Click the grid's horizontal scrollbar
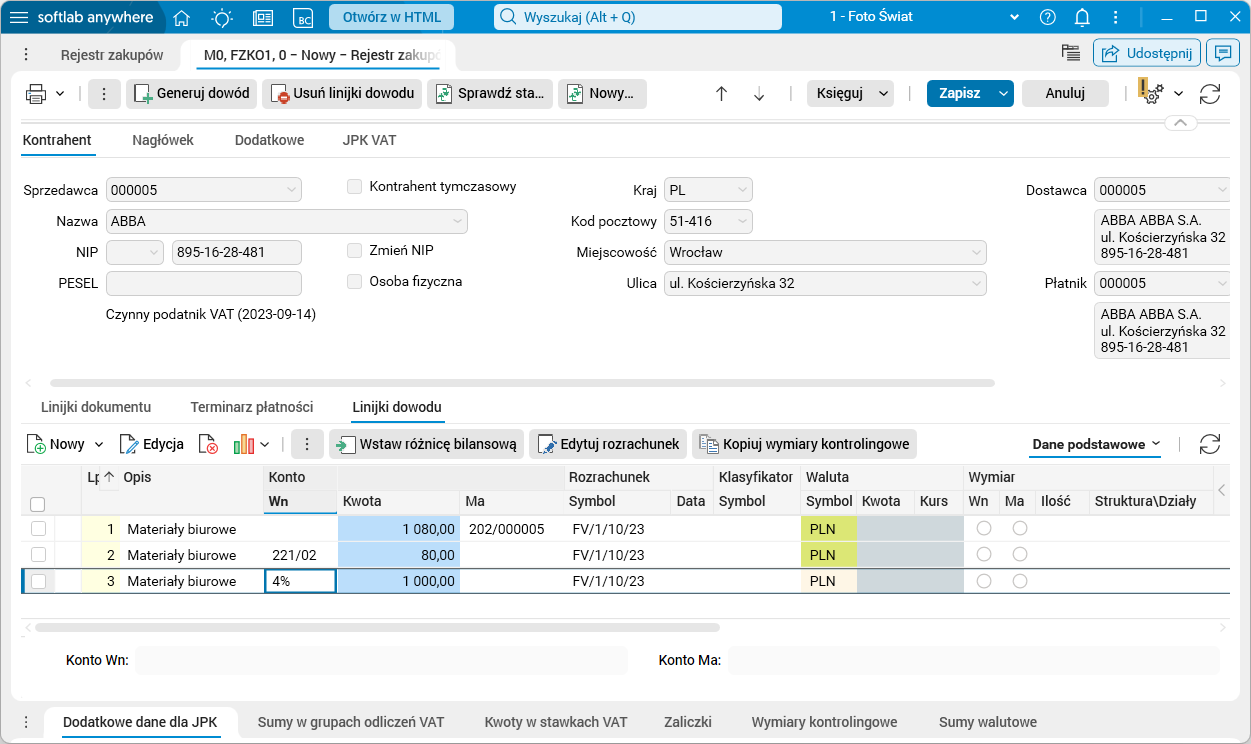 click(377, 628)
